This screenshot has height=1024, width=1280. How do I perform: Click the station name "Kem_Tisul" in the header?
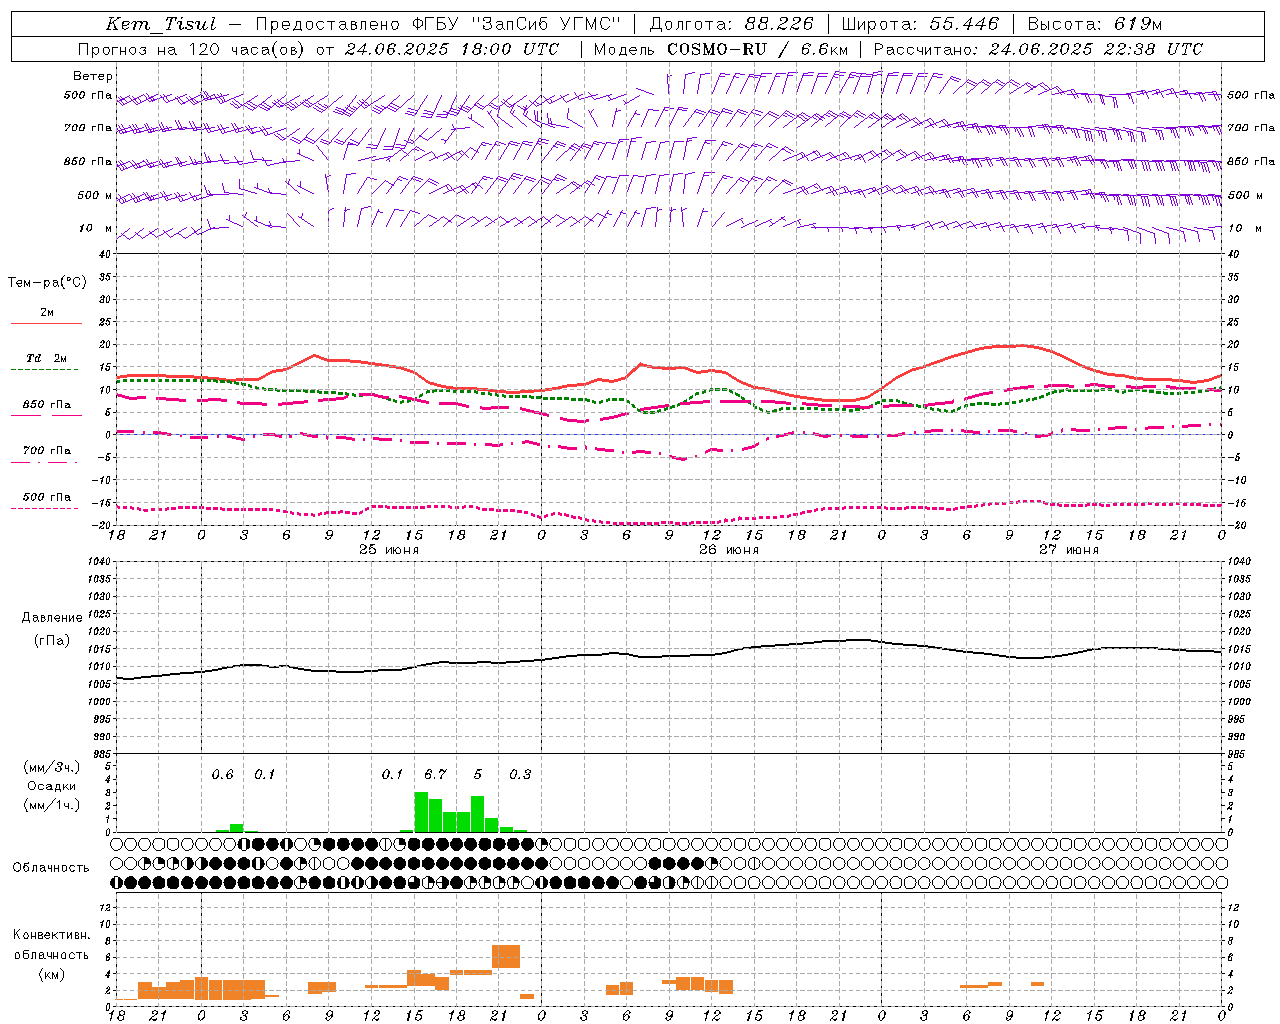click(x=161, y=24)
